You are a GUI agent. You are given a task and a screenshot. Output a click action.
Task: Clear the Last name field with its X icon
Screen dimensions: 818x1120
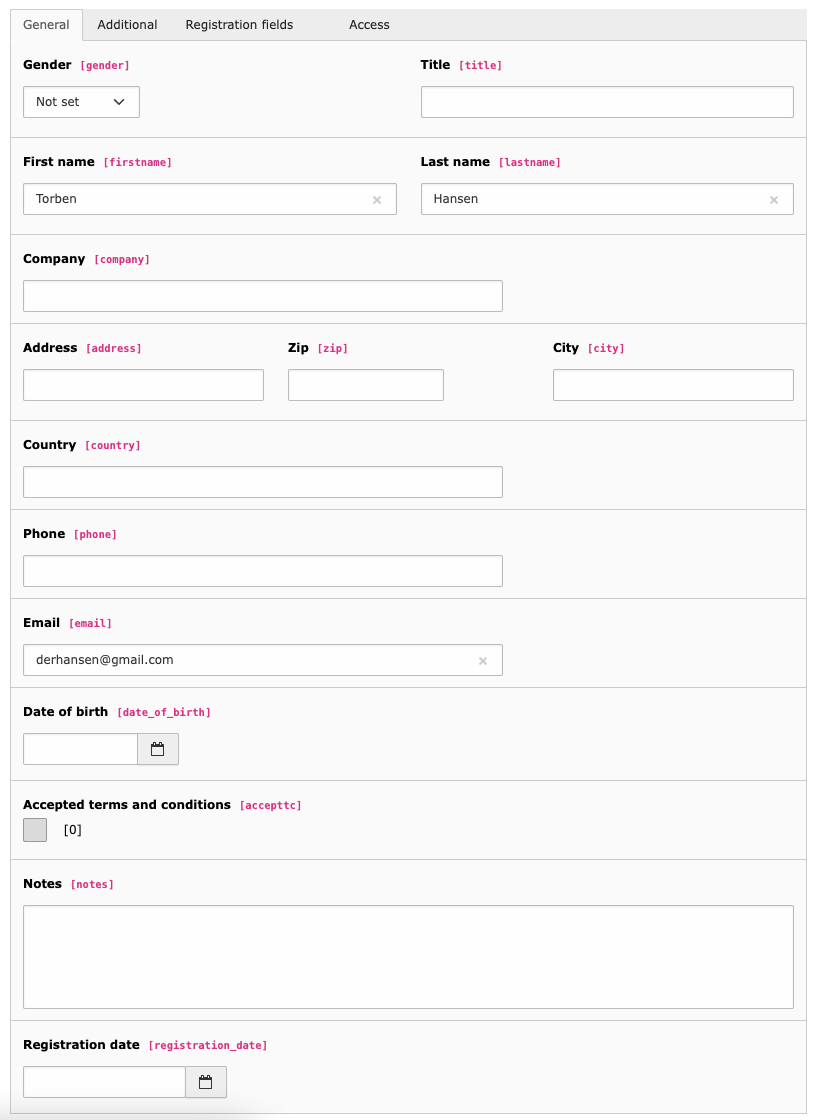pos(774,199)
